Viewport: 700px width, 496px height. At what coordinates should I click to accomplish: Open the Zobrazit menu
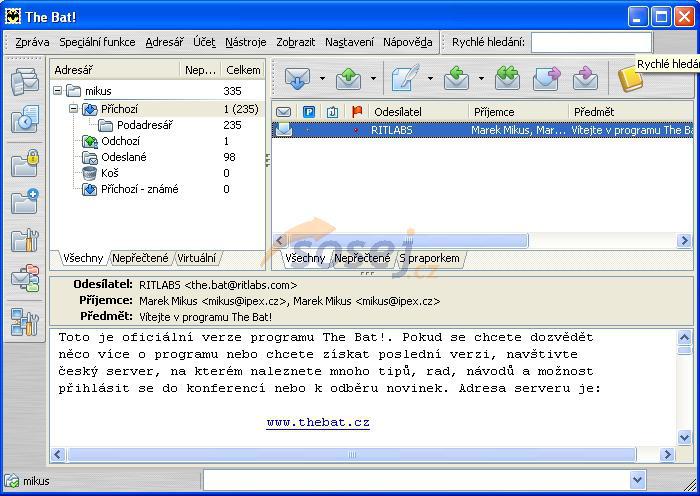pos(296,42)
